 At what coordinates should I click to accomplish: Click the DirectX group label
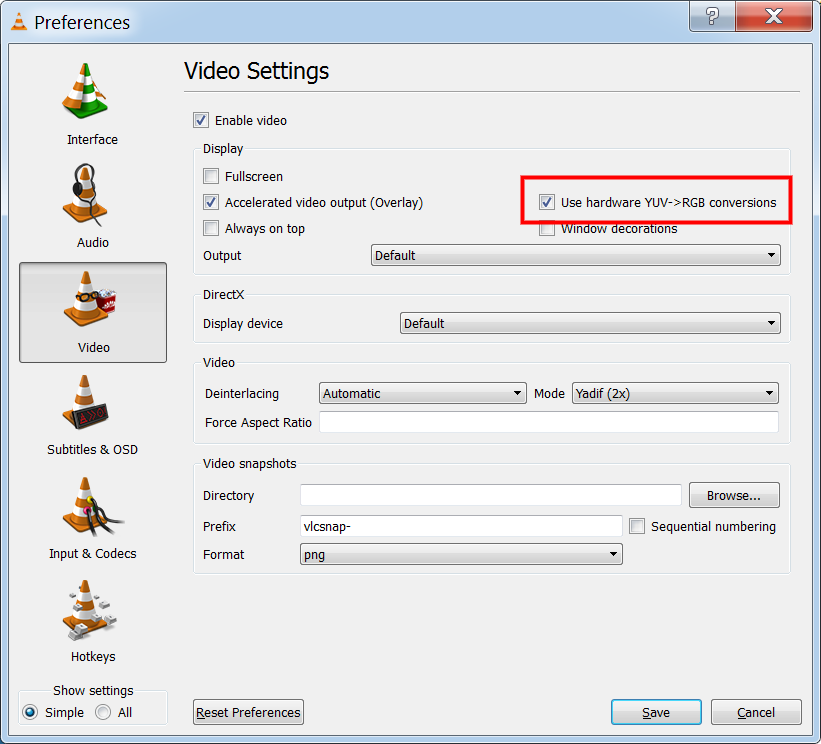(x=224, y=294)
